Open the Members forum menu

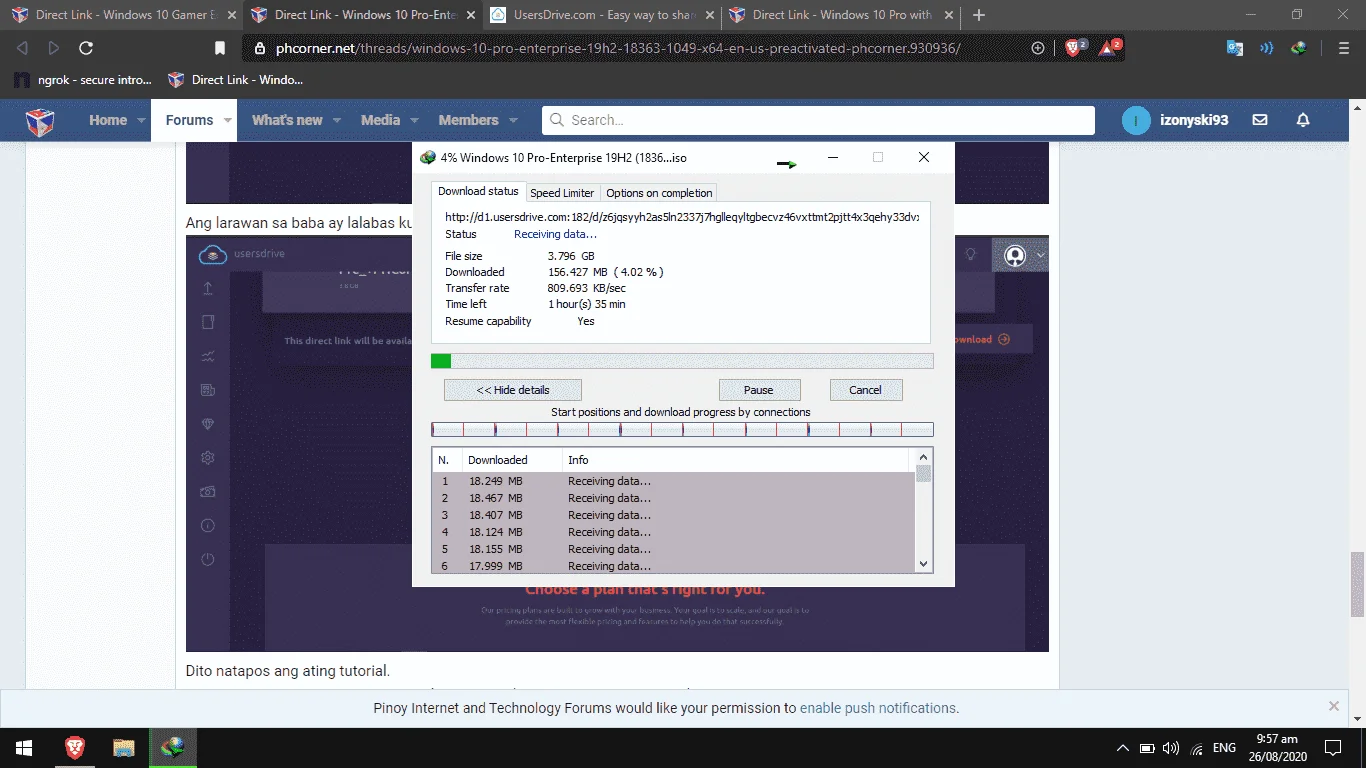468,120
